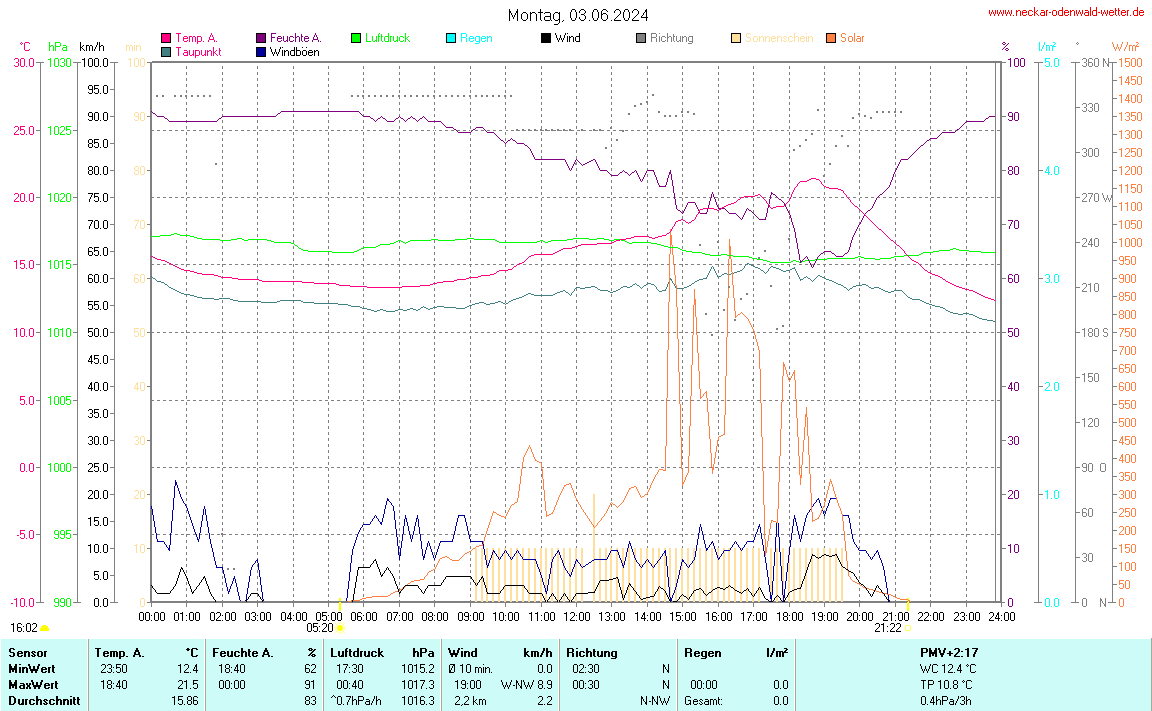Click the chart title Montag, 03.06.2024
Screen dimensions: 1152x711
577,15
